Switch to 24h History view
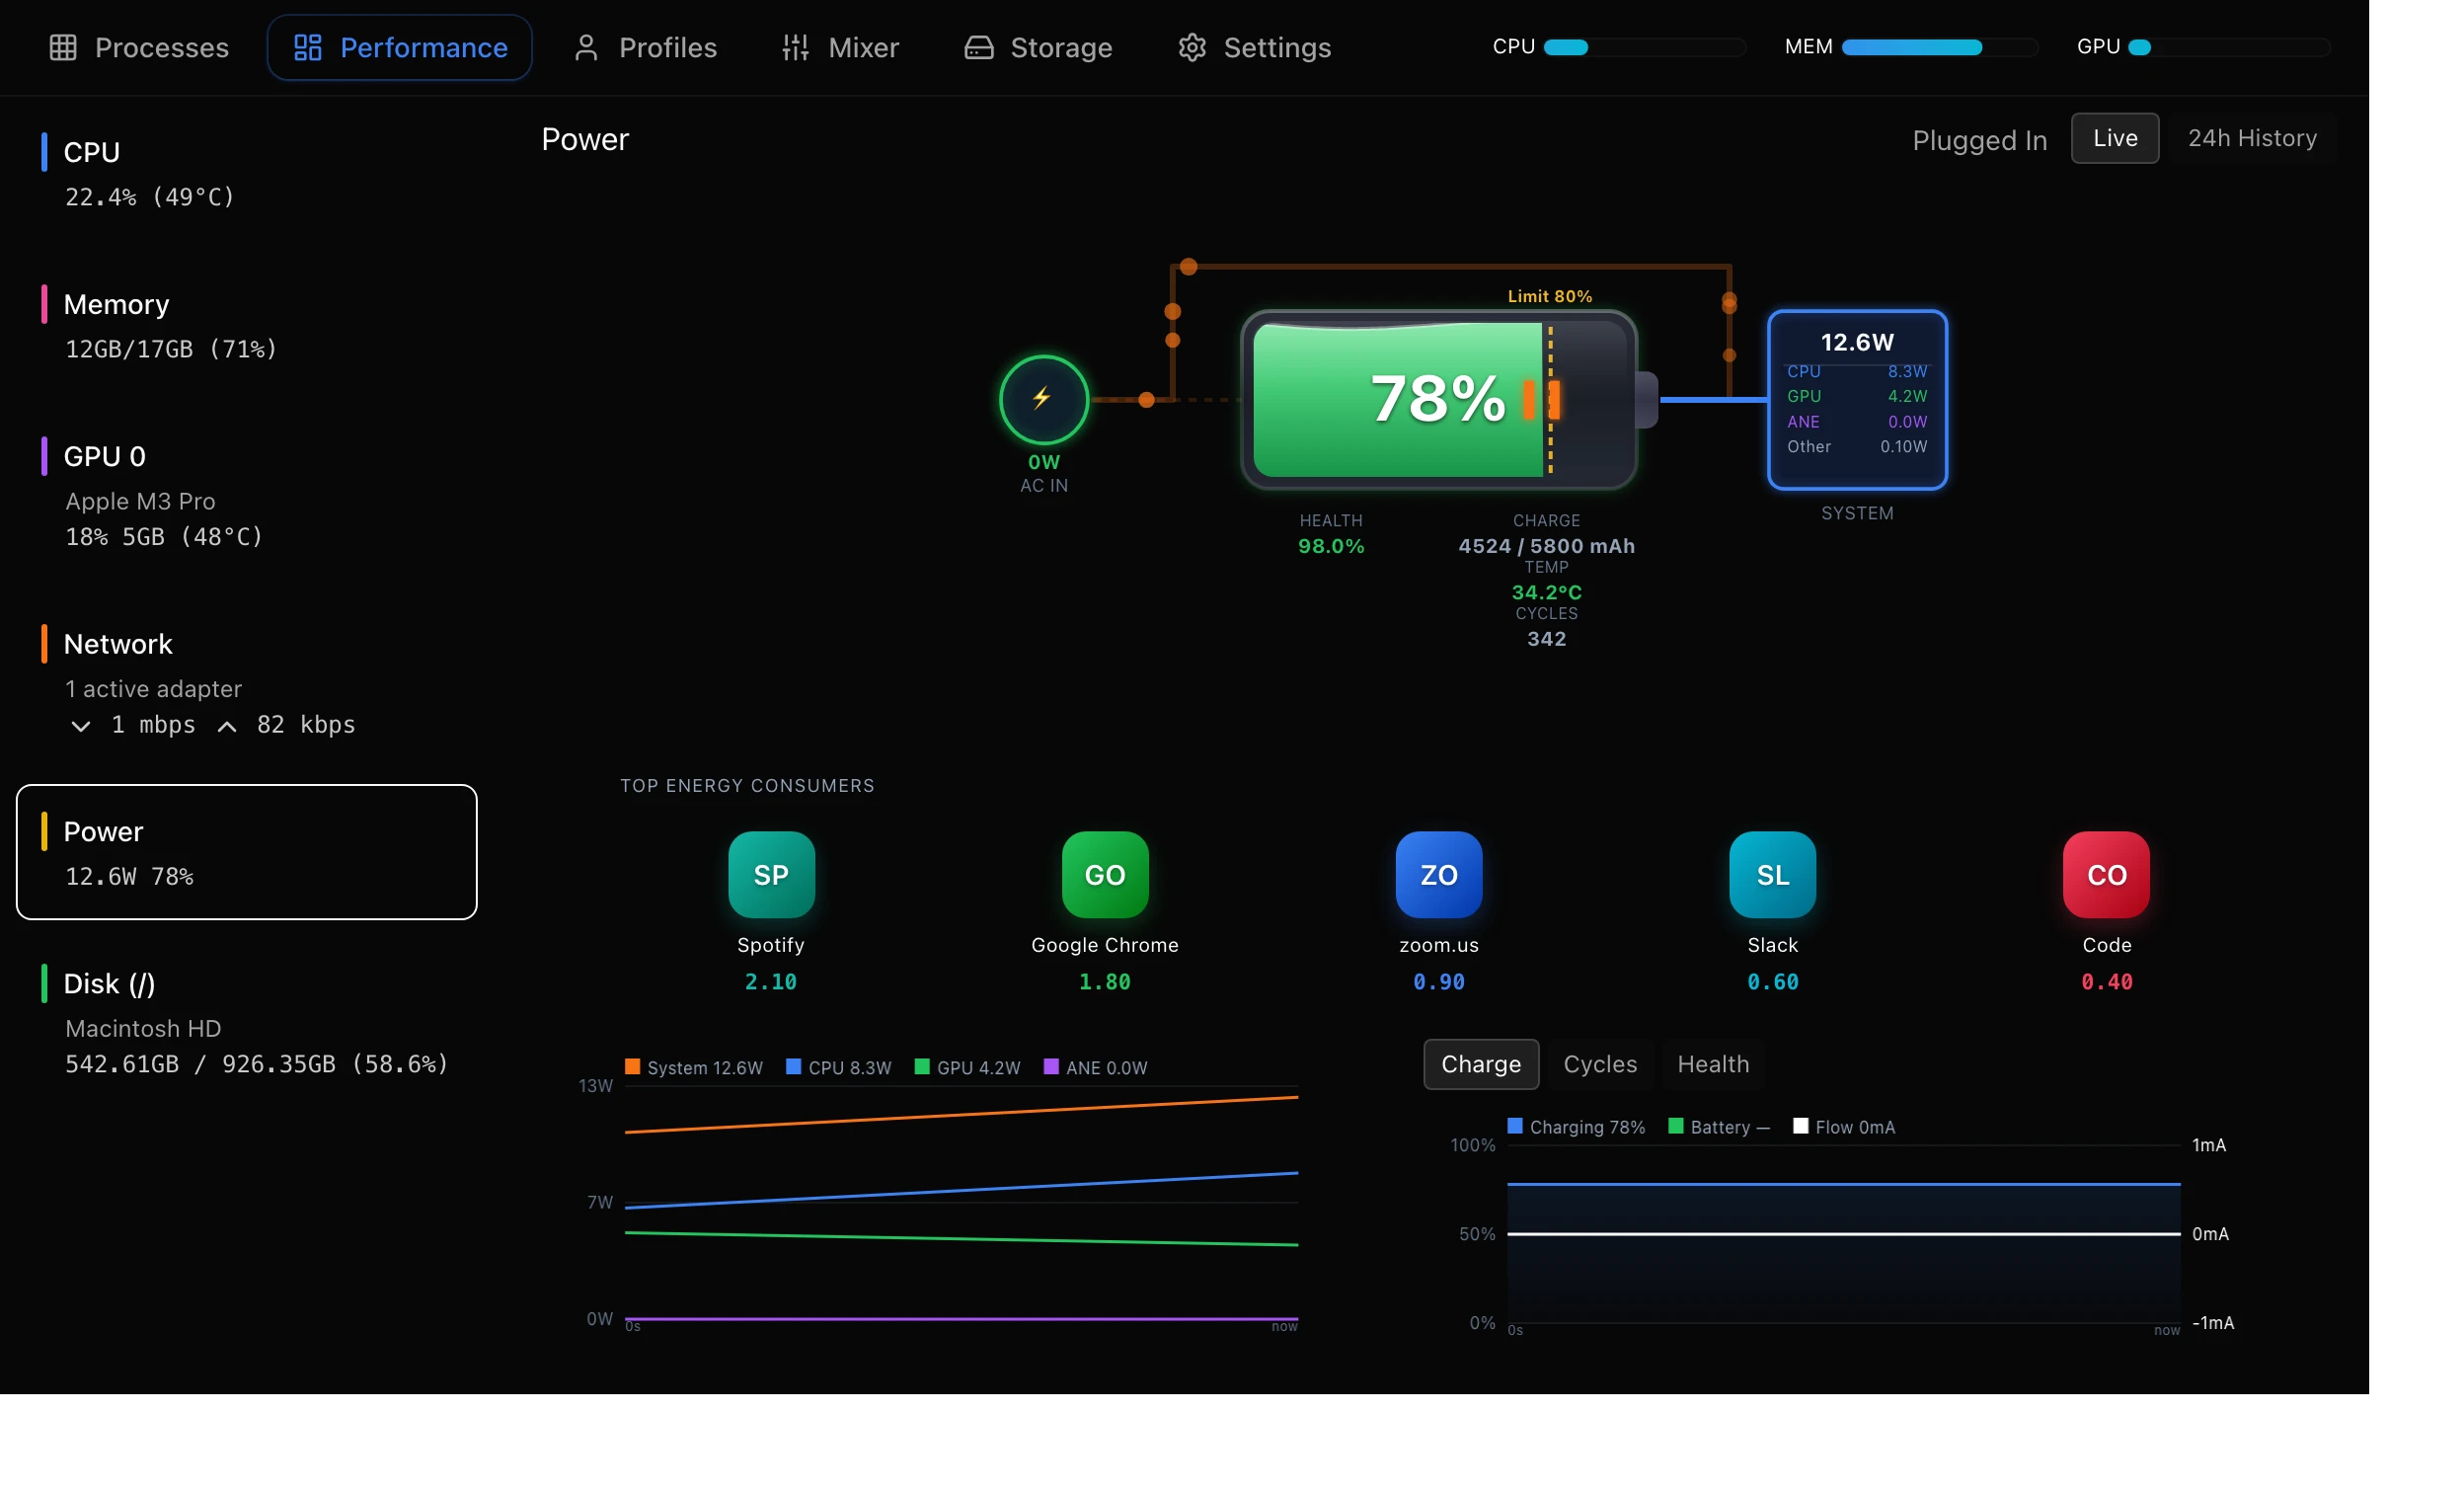 pos(2251,138)
